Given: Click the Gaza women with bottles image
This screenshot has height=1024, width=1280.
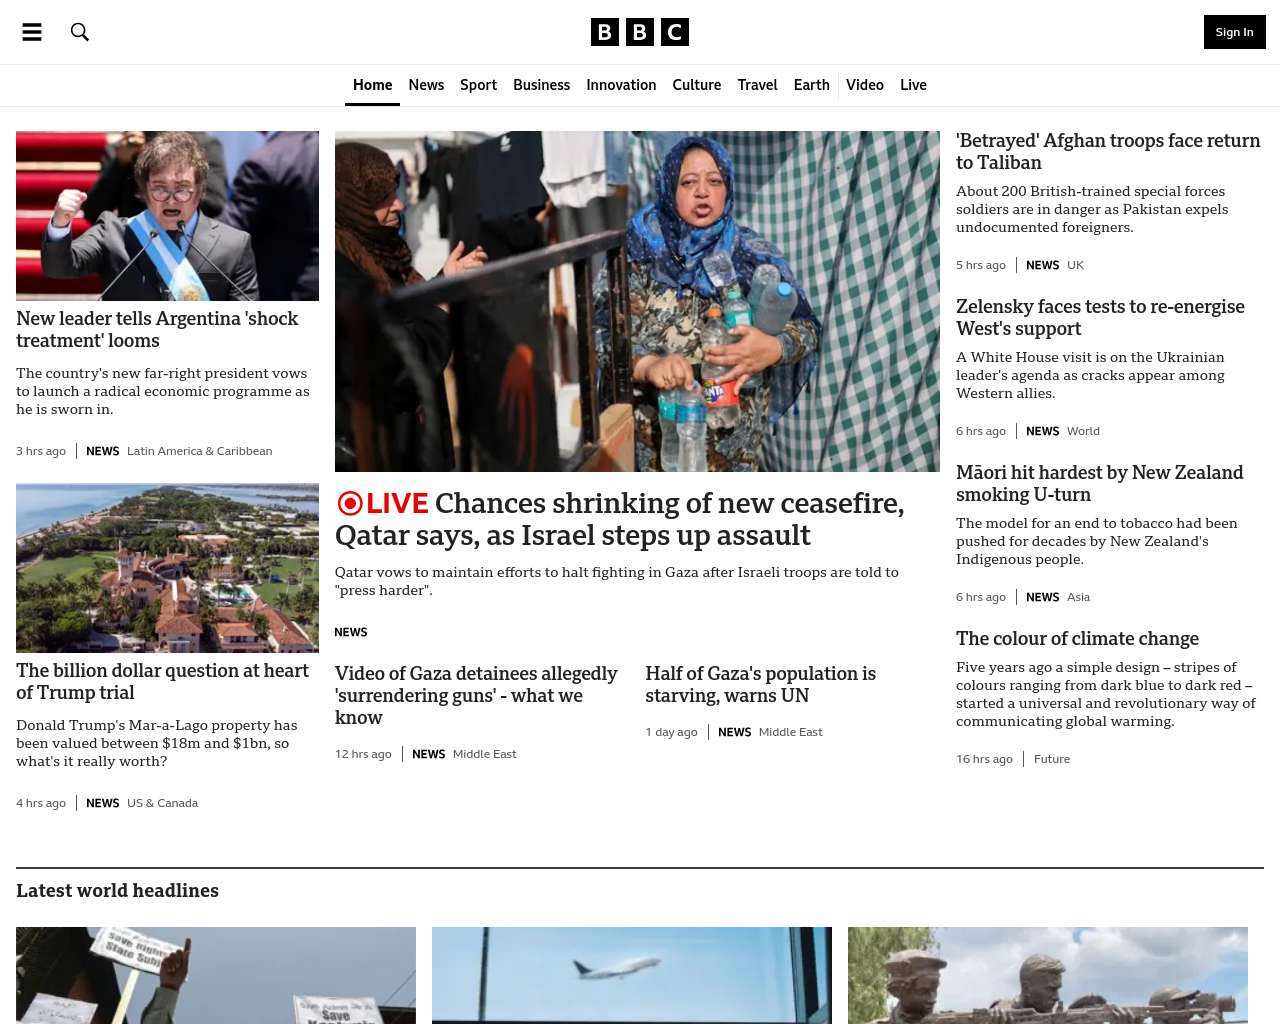Looking at the screenshot, I should point(637,301).
